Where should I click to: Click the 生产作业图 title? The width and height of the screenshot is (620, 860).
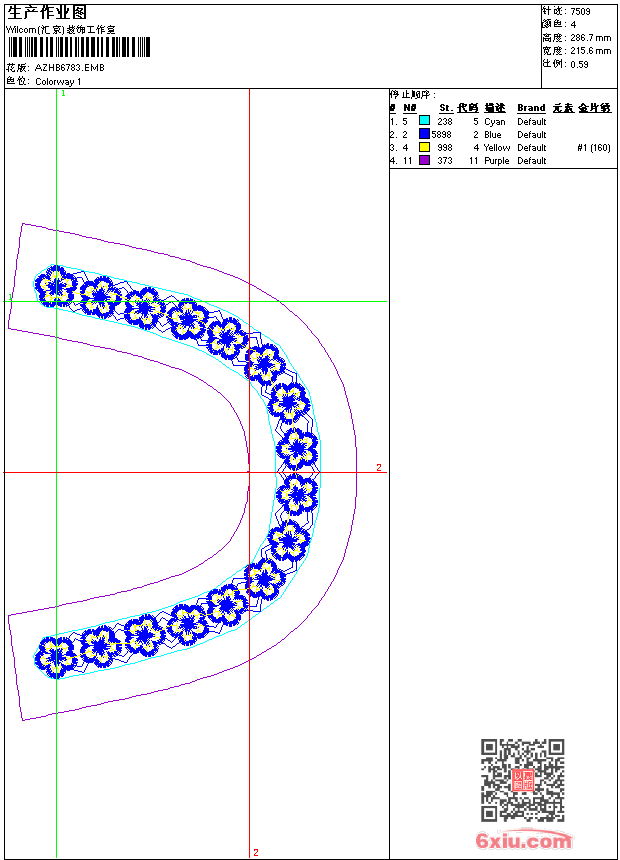47,13
